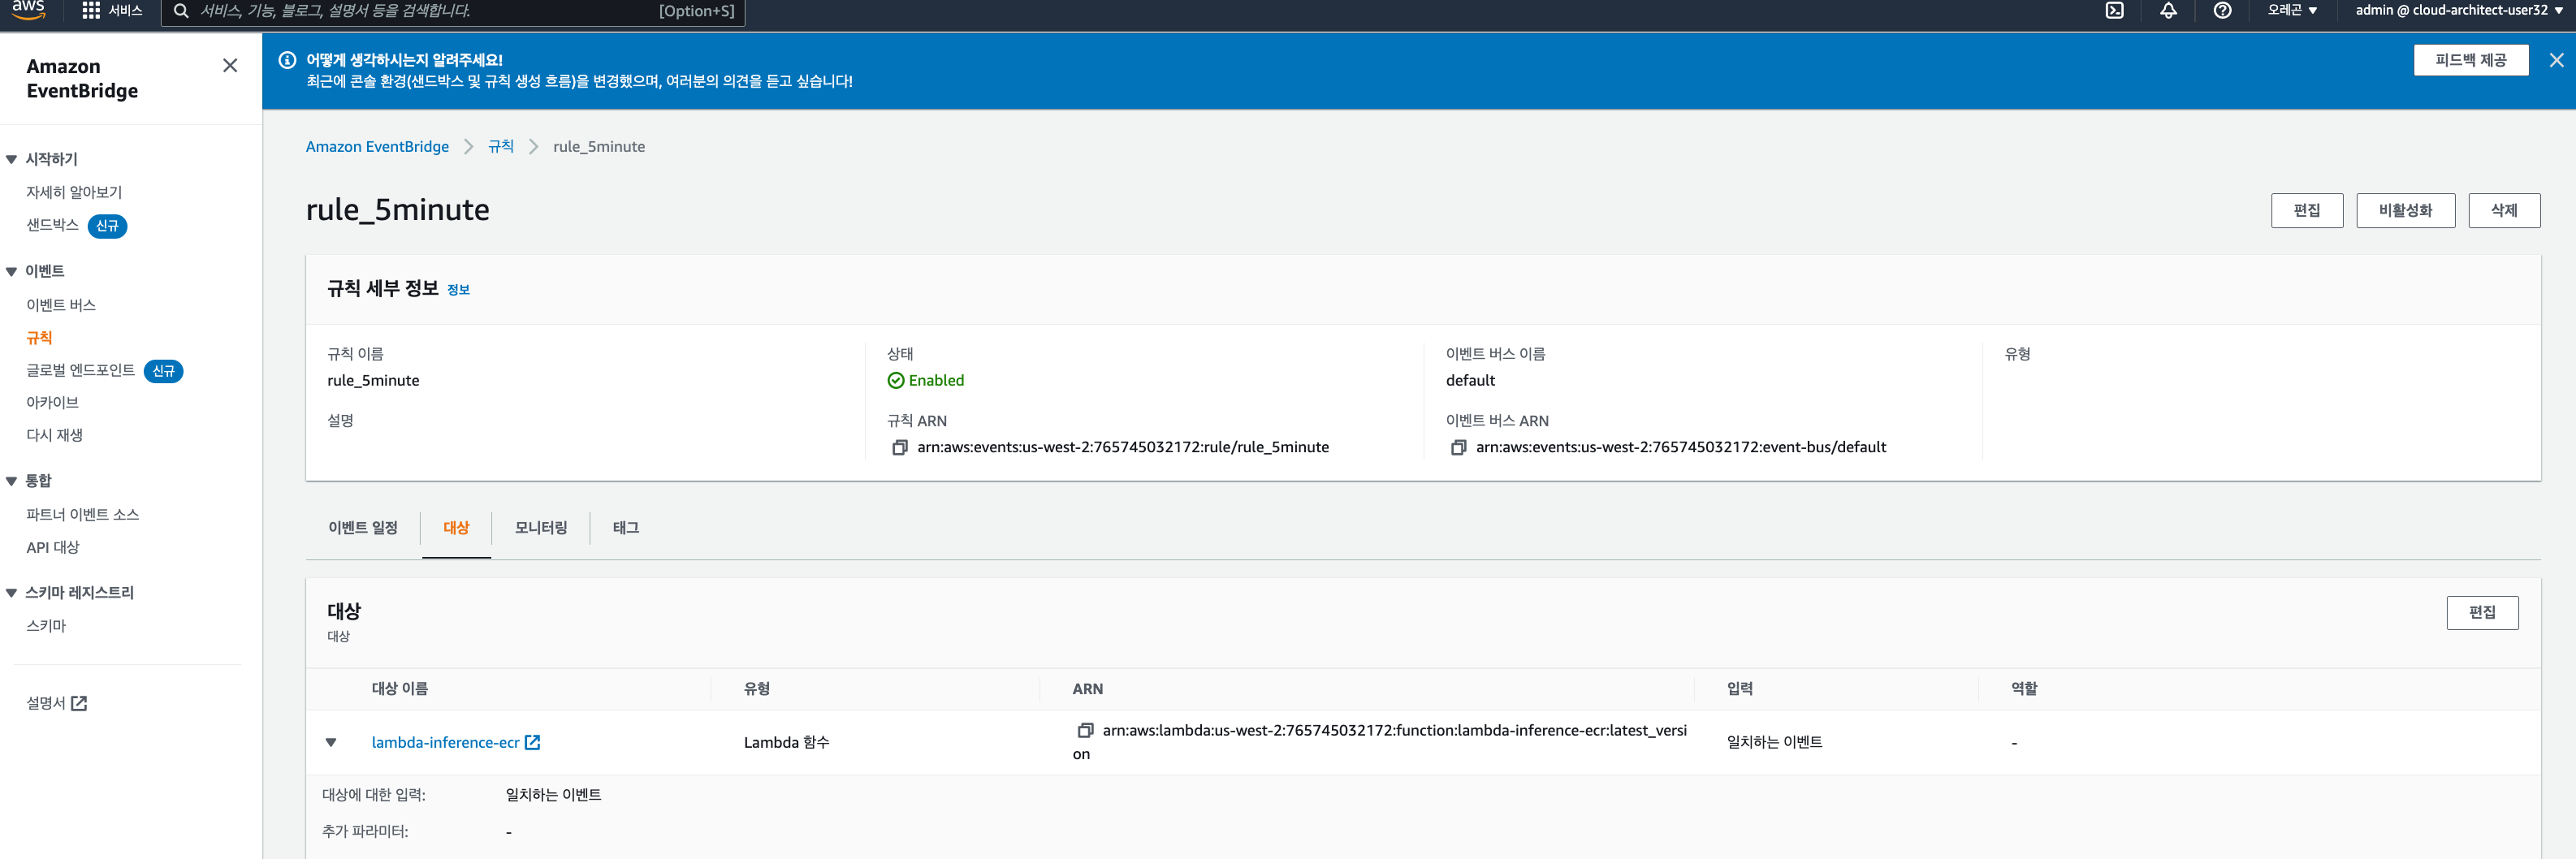Open 이벤트 버스 in sidebar
This screenshot has width=2576, height=859.
[61, 305]
